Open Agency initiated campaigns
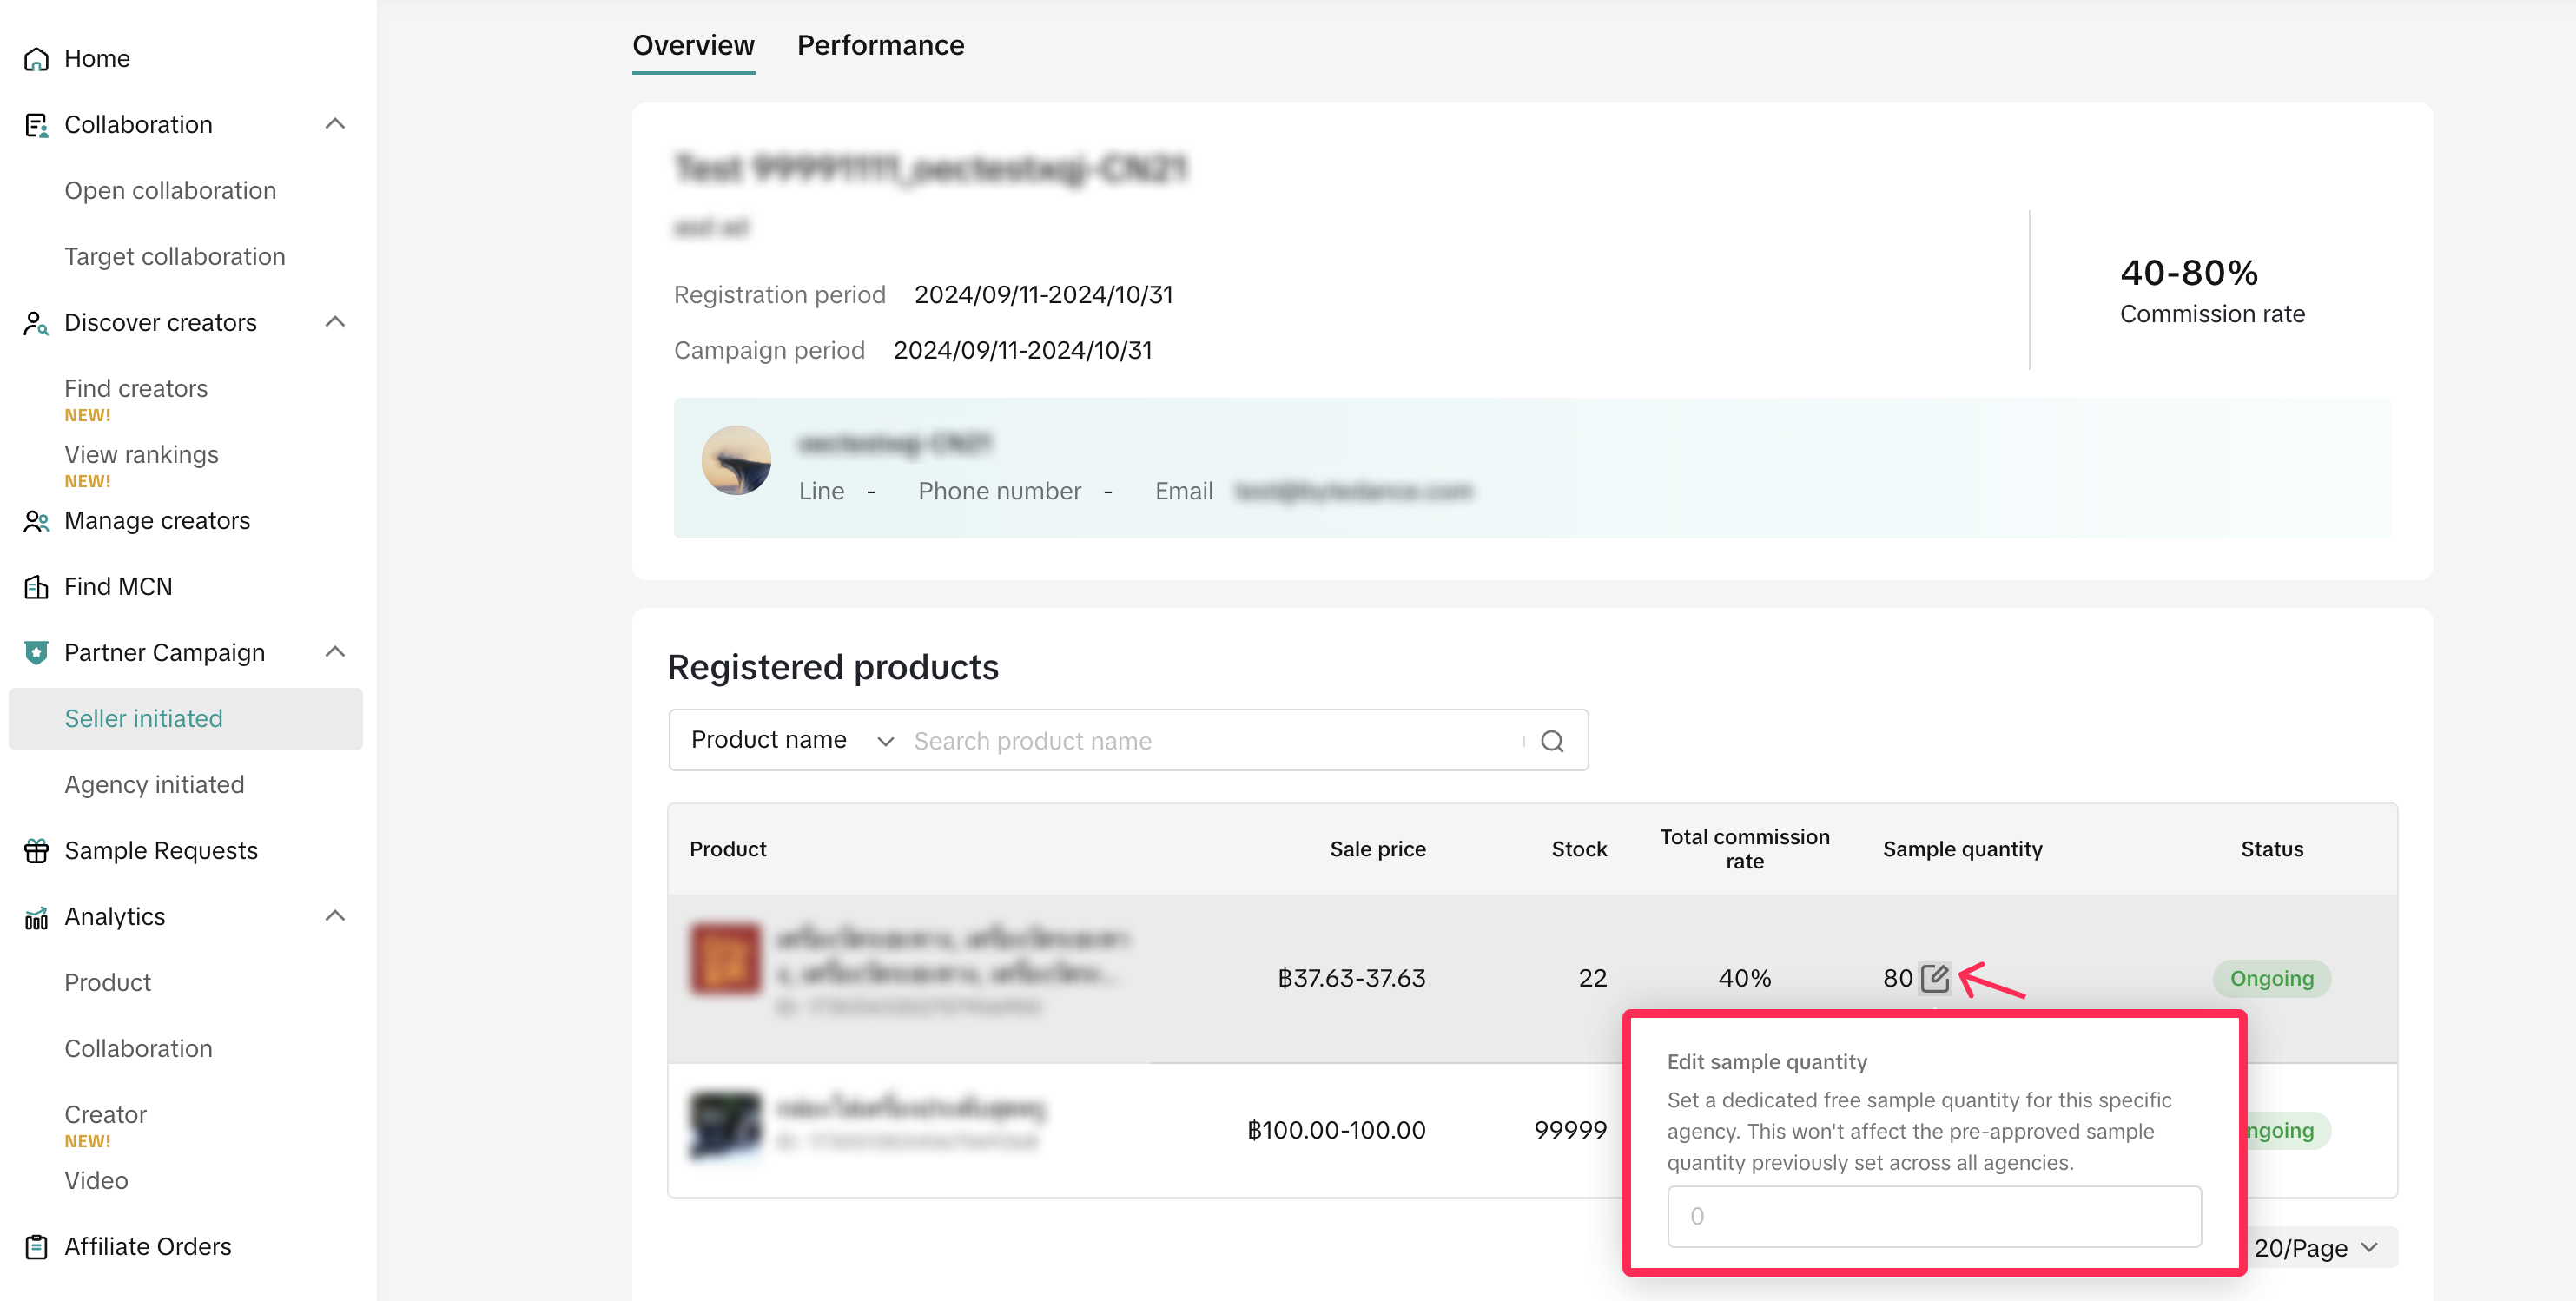The height and width of the screenshot is (1301, 2576). (x=154, y=785)
